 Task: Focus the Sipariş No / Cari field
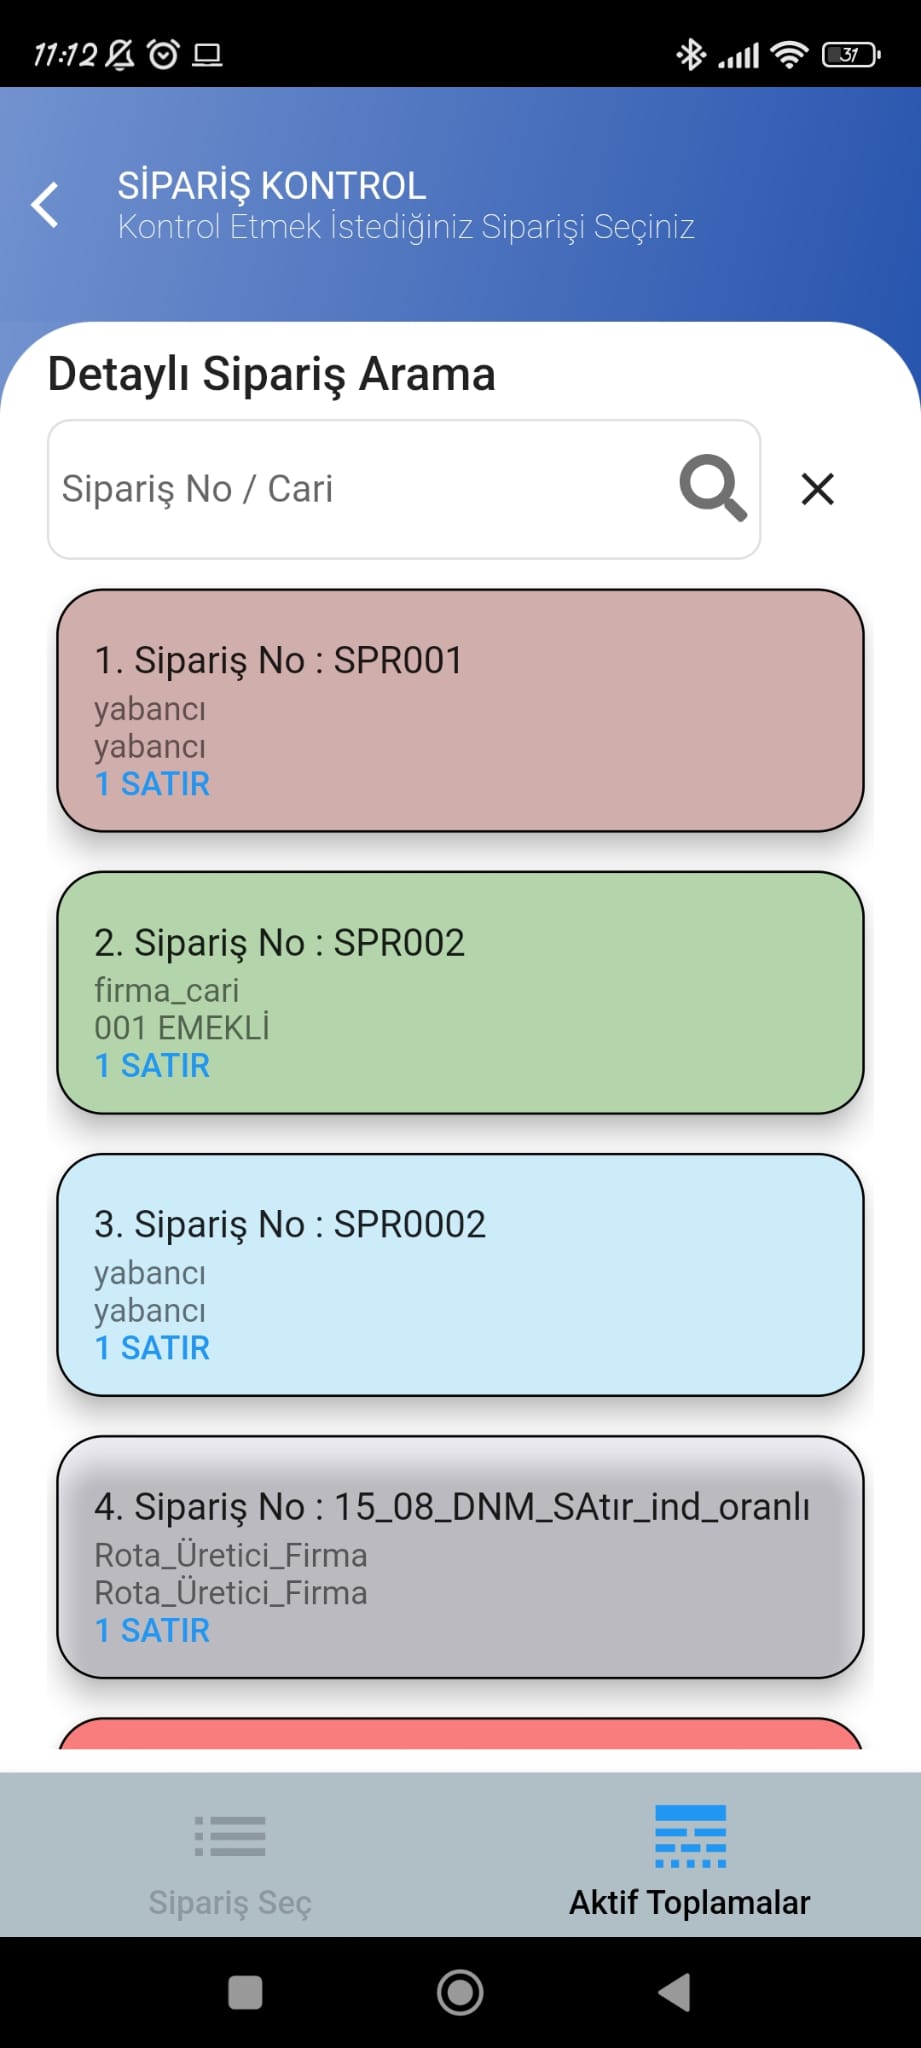click(x=404, y=489)
